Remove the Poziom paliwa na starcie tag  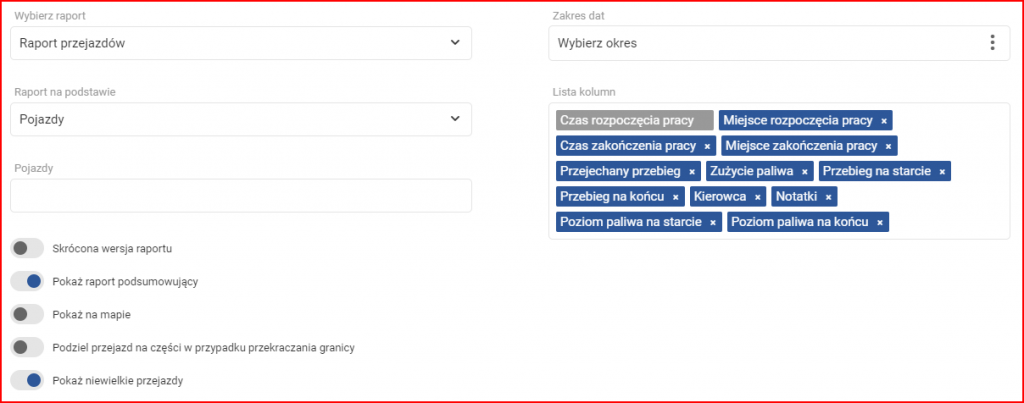pyautogui.click(x=713, y=223)
